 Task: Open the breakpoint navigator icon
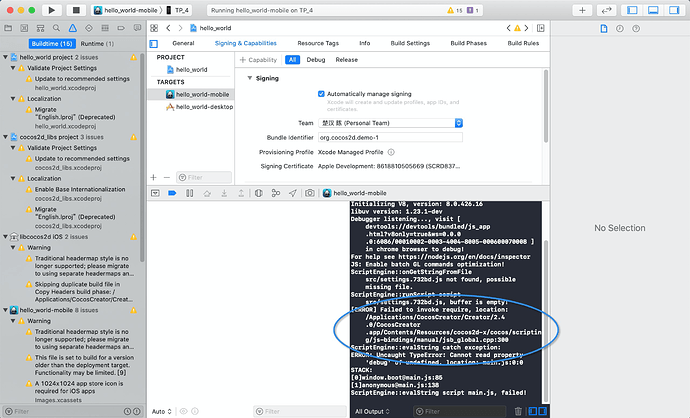pos(121,28)
